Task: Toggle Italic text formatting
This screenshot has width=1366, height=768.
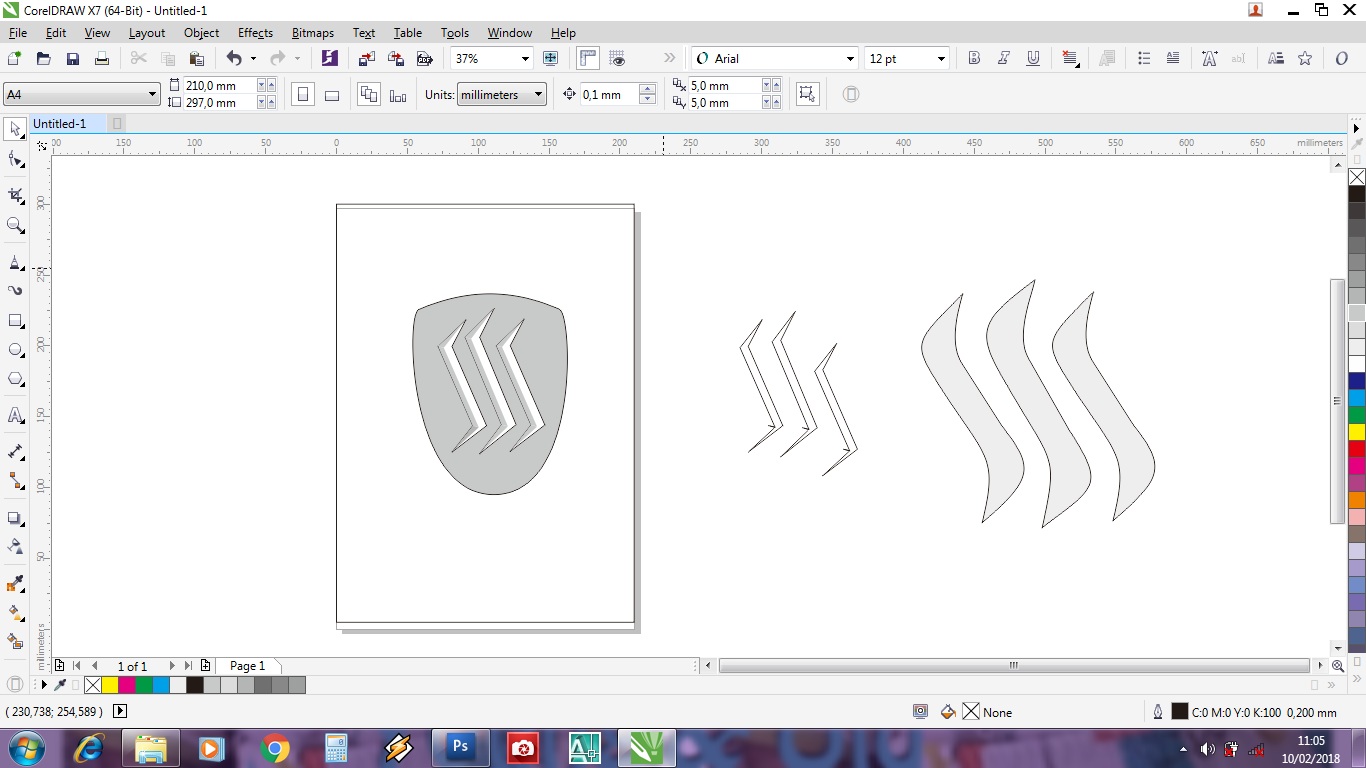Action: tap(1004, 59)
